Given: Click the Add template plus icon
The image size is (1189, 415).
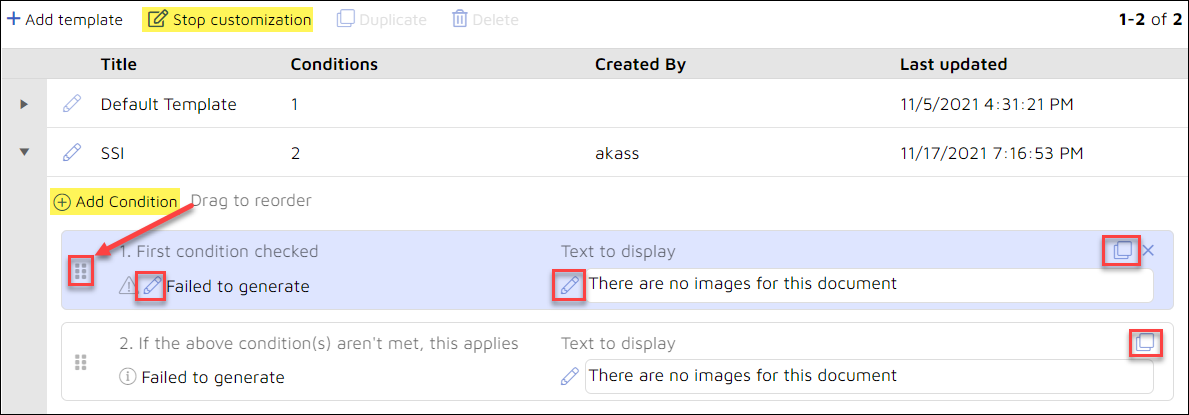Looking at the screenshot, I should pyautogui.click(x=14, y=19).
